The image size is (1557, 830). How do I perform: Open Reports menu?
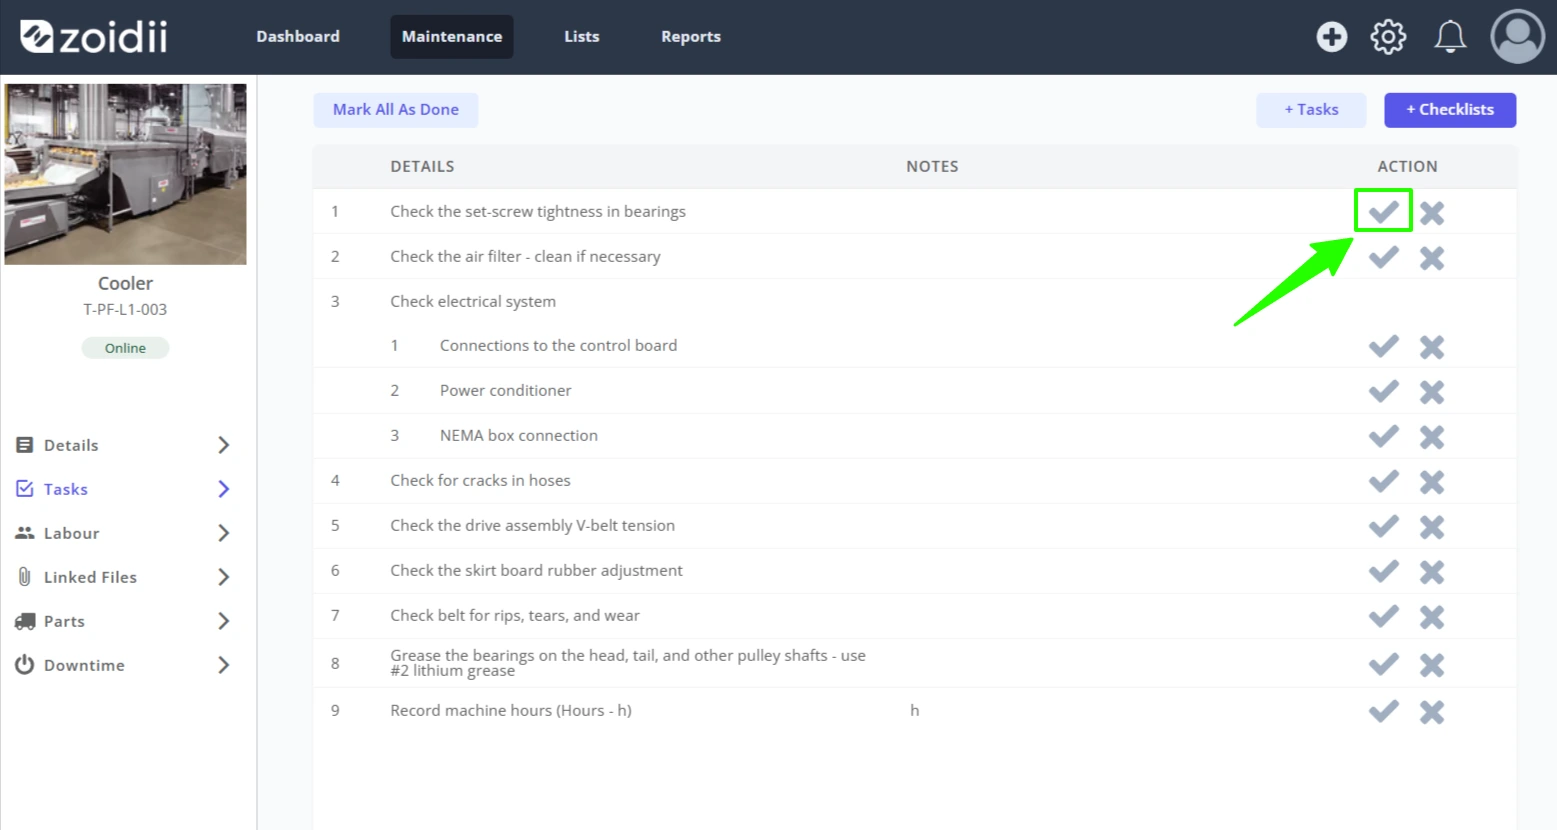pyautogui.click(x=691, y=37)
